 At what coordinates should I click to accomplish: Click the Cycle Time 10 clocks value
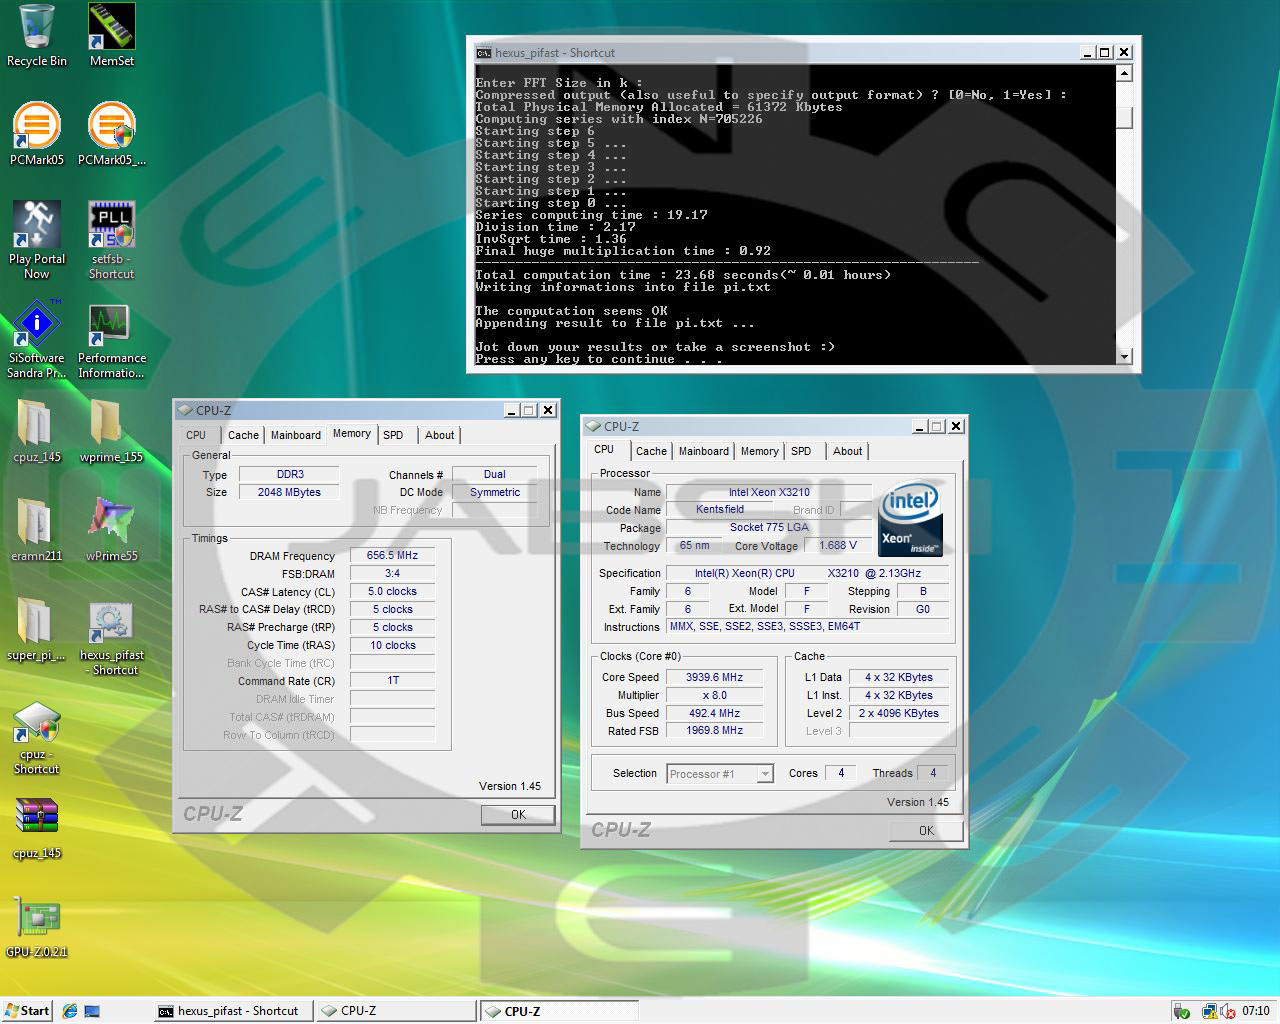(x=392, y=646)
